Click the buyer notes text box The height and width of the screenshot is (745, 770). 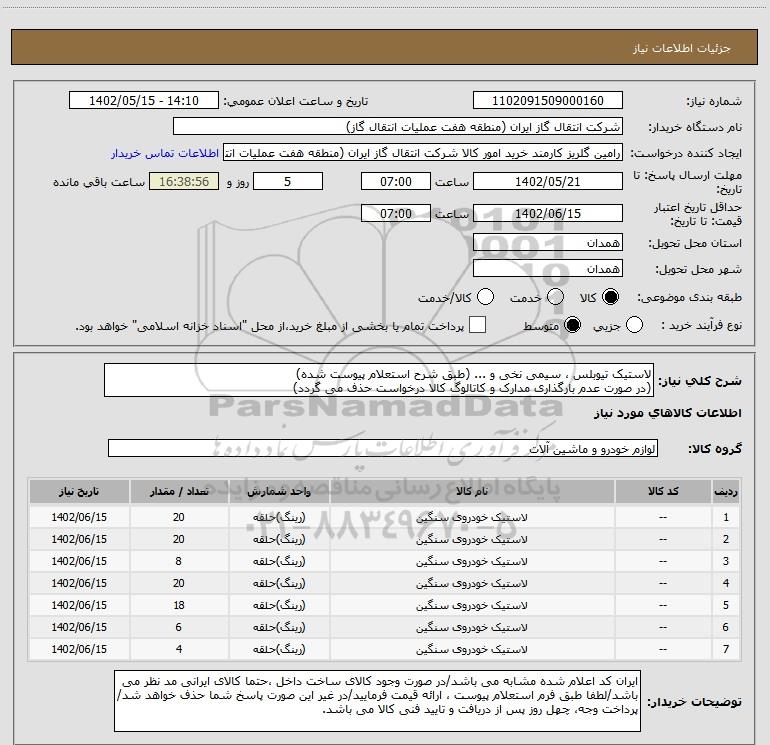(378, 701)
